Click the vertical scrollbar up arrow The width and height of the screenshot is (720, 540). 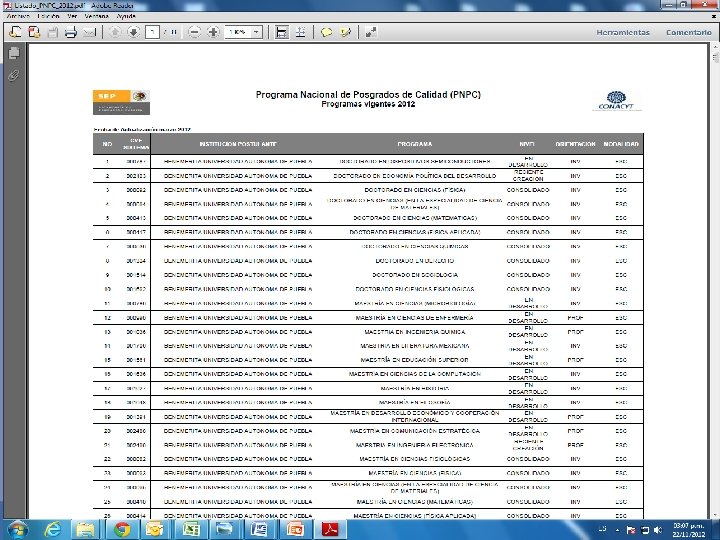tap(716, 47)
